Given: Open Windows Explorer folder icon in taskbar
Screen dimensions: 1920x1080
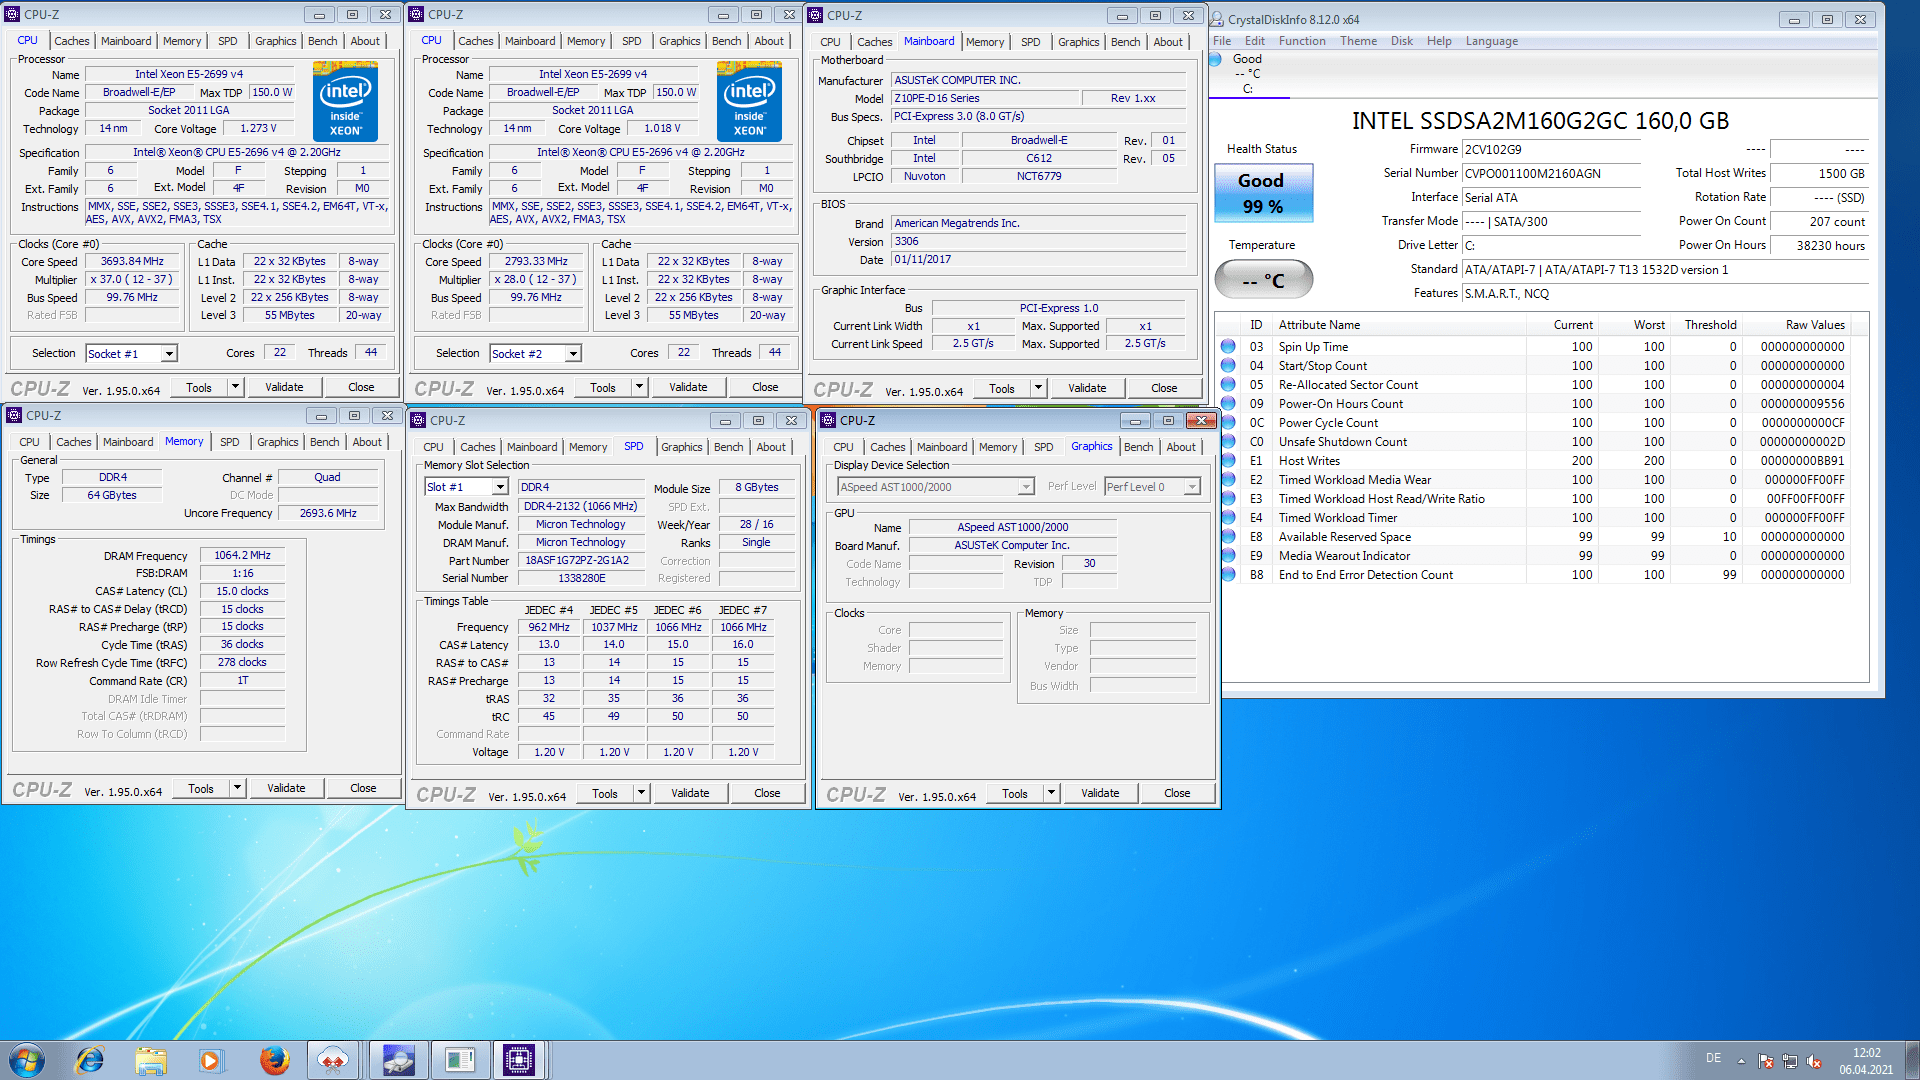Looking at the screenshot, I should (150, 1060).
